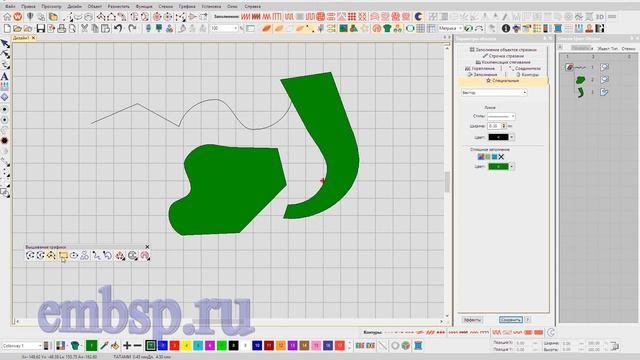Toggle the 3D view icon

coord(600,17)
